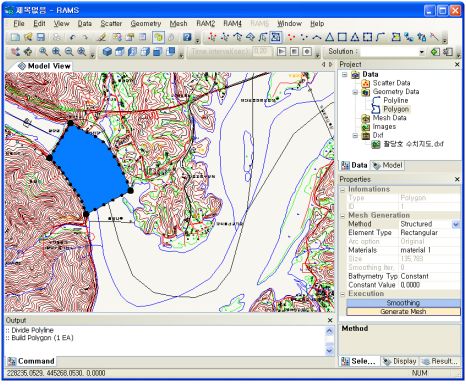Open the Window menu

[289, 24]
